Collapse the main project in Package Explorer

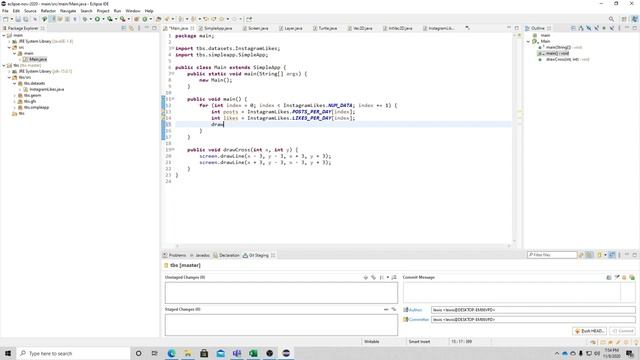point(4,36)
